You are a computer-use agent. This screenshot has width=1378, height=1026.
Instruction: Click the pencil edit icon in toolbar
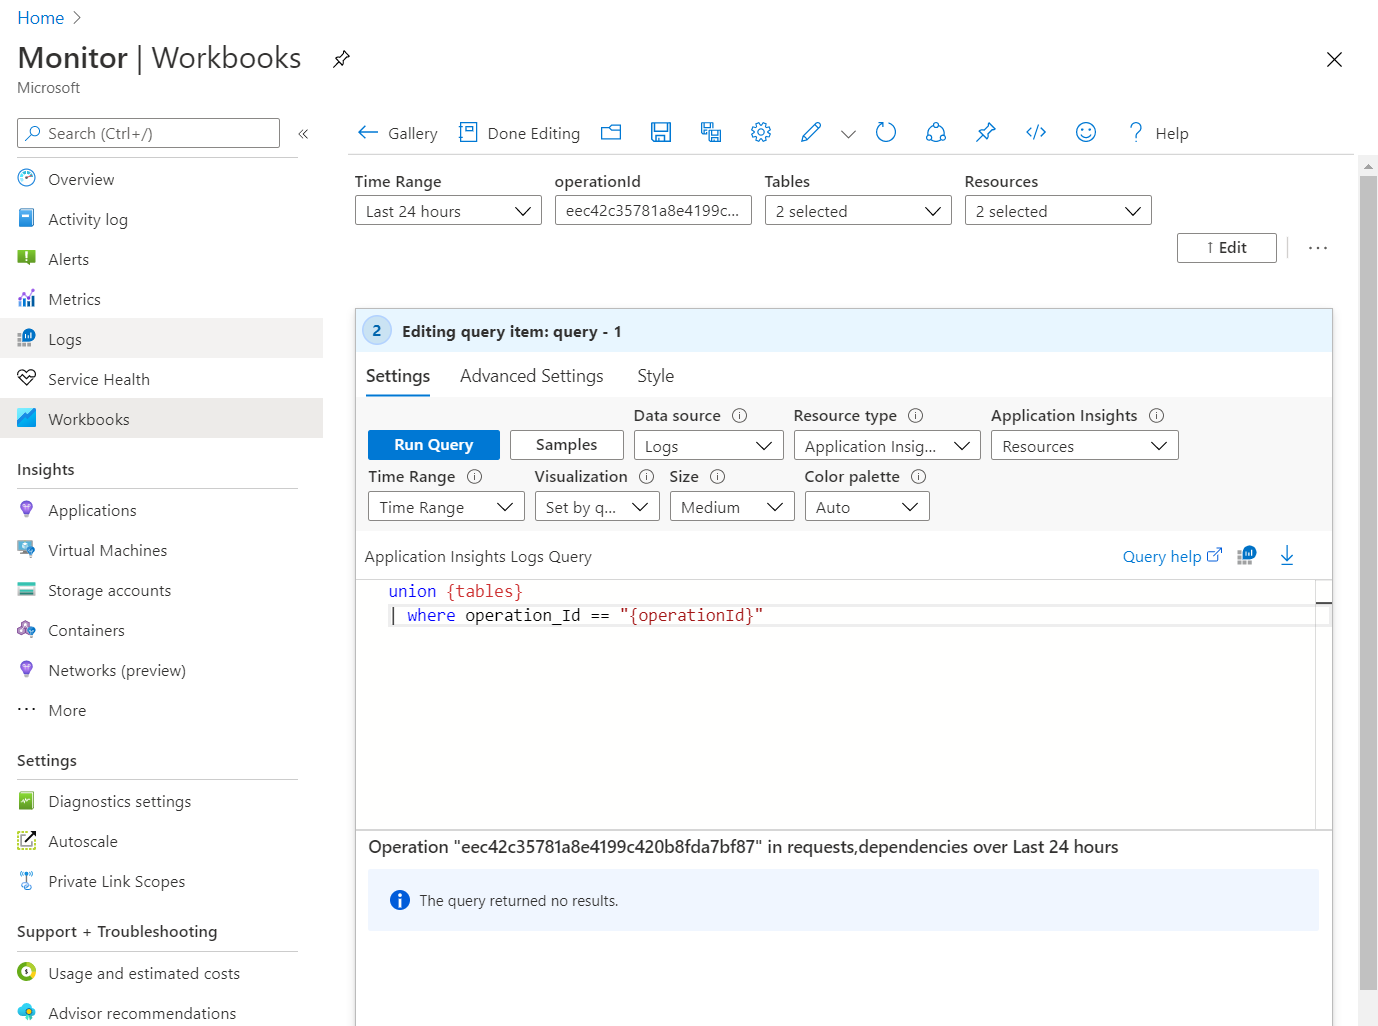tap(811, 132)
